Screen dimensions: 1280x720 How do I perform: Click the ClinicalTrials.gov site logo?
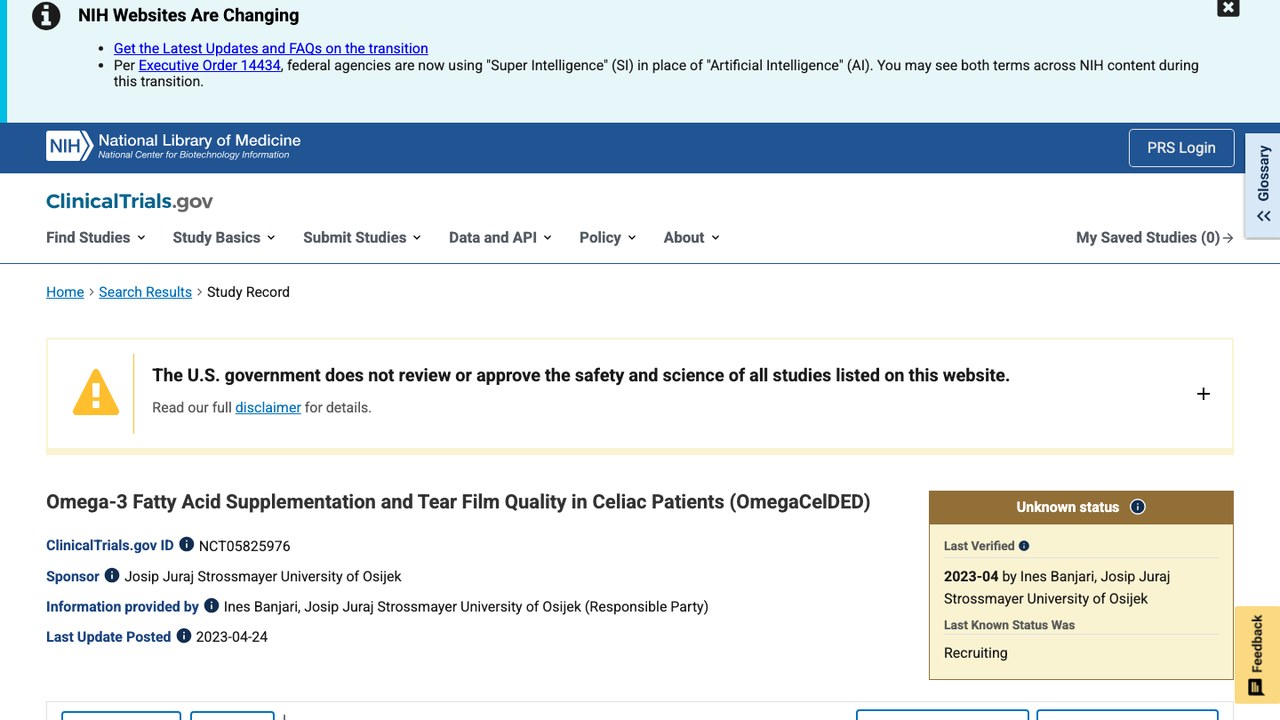pos(130,201)
